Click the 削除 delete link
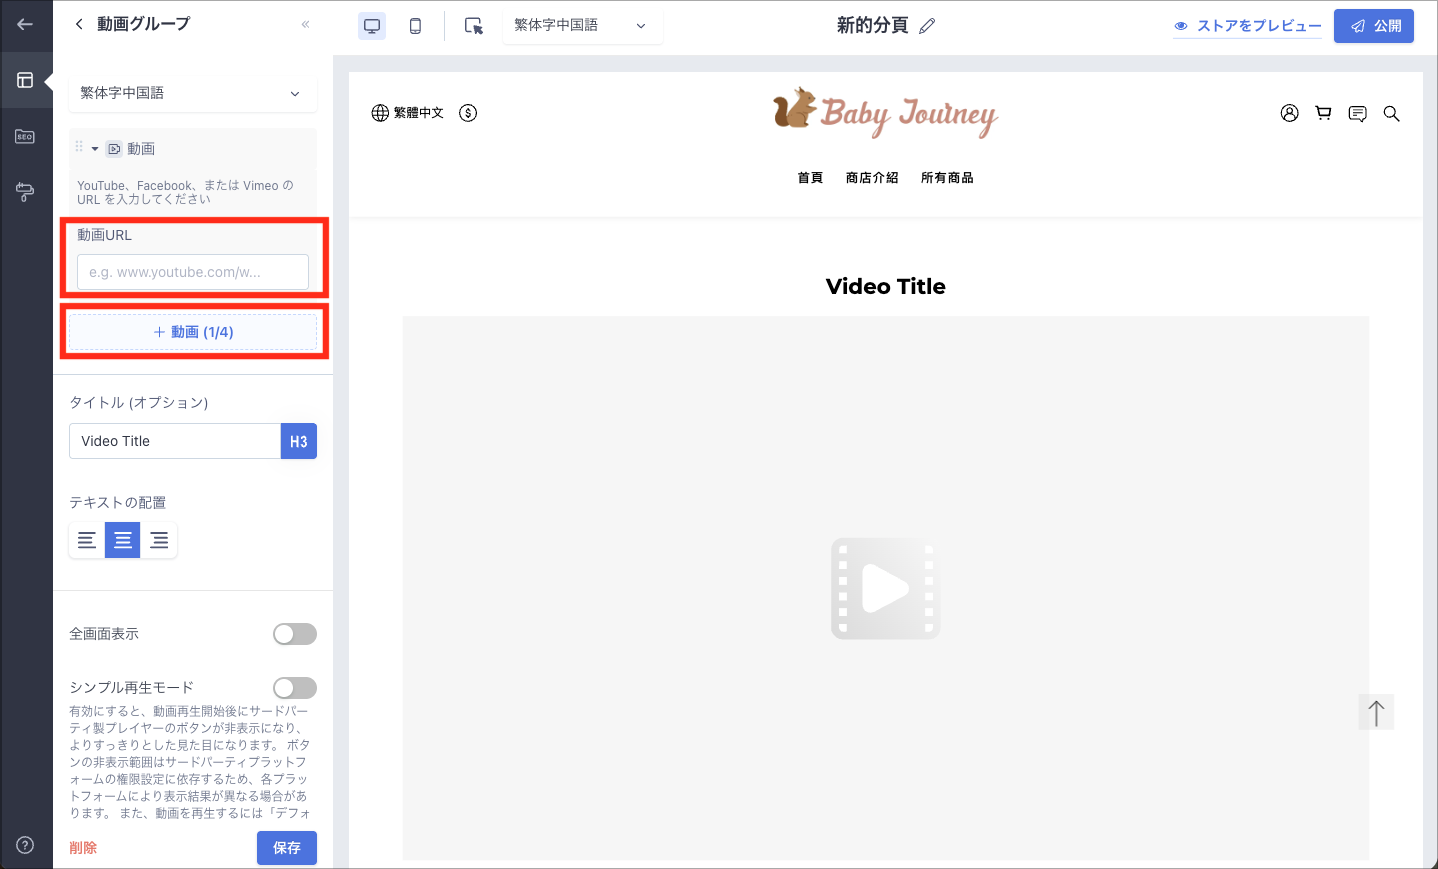 pos(83,848)
